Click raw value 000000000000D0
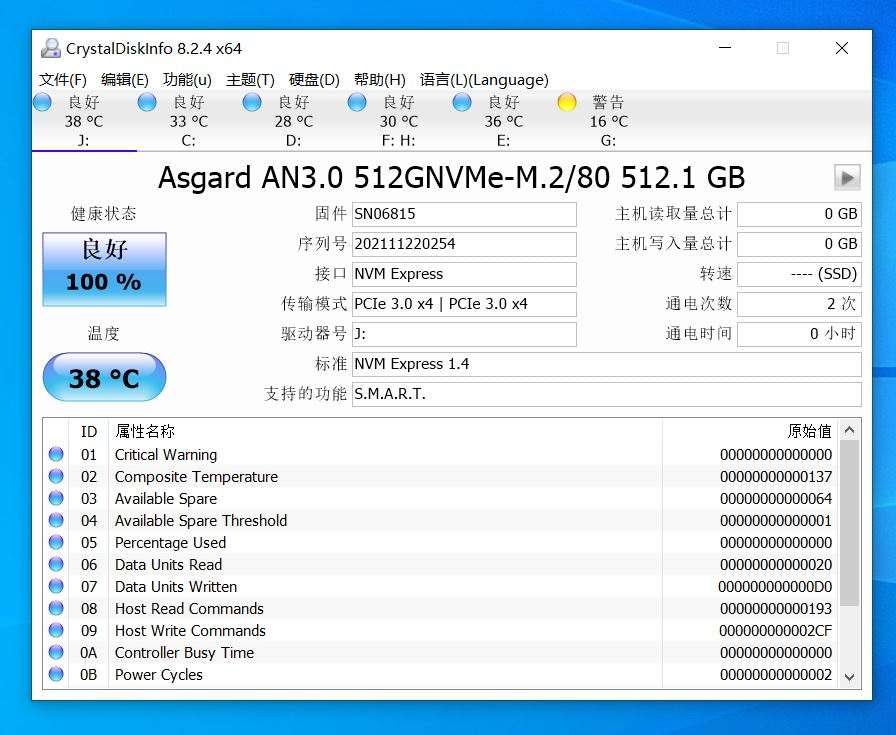The image size is (896, 735). tap(775, 587)
